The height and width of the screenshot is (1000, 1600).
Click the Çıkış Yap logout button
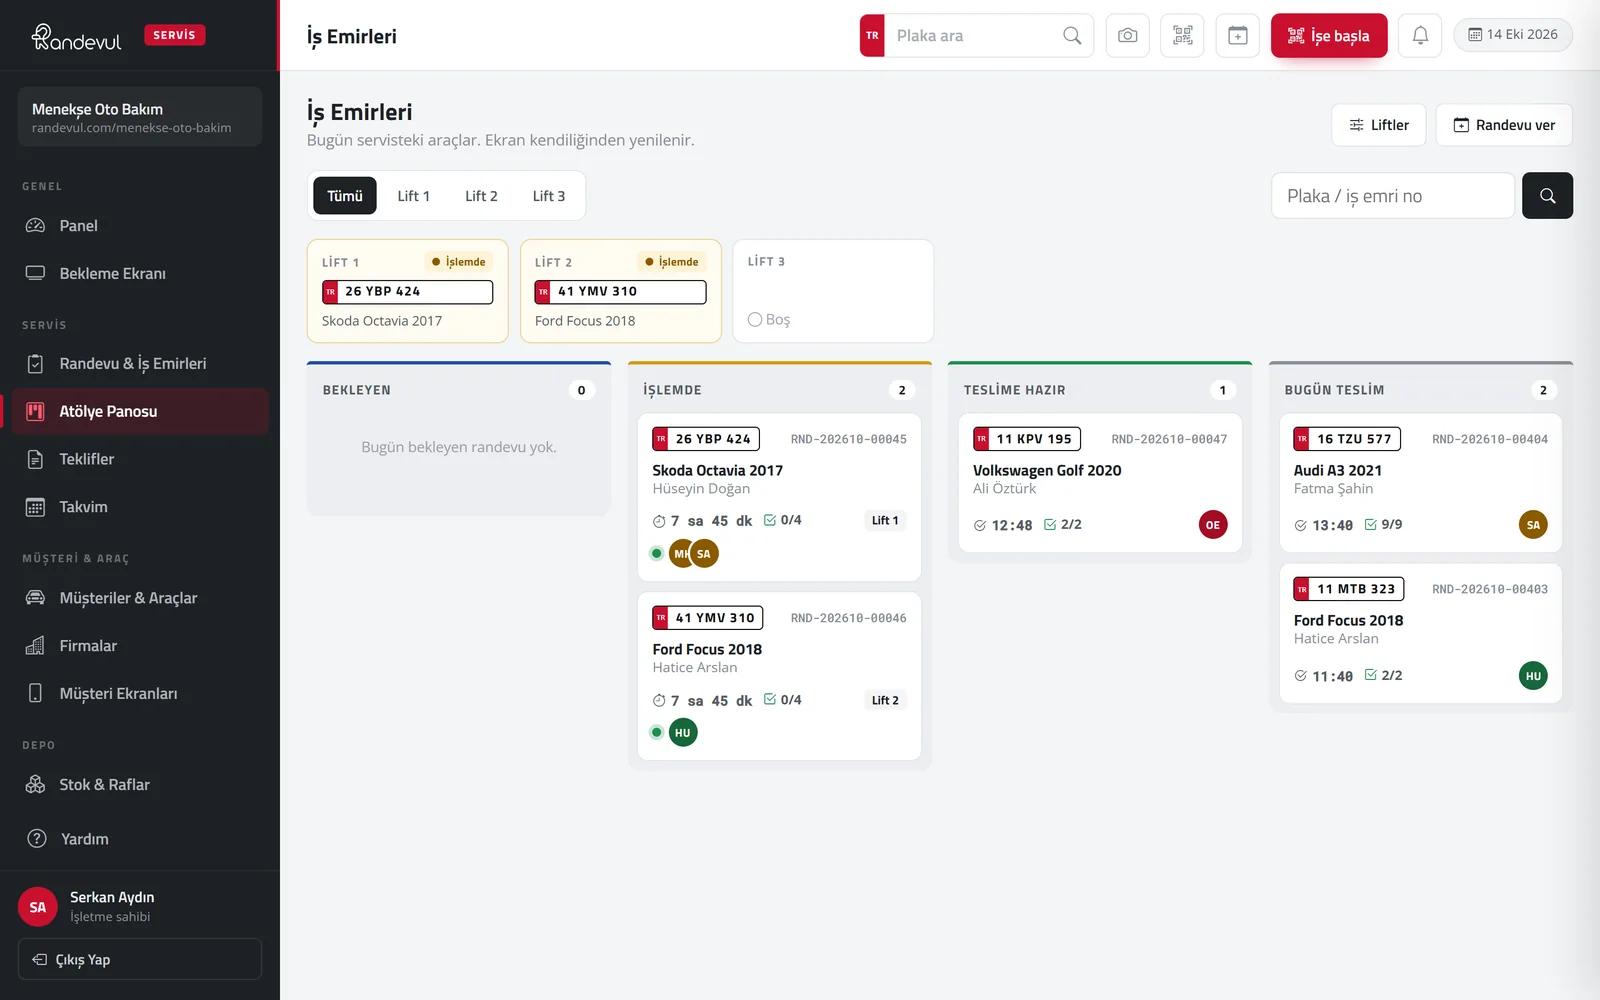pos(140,960)
